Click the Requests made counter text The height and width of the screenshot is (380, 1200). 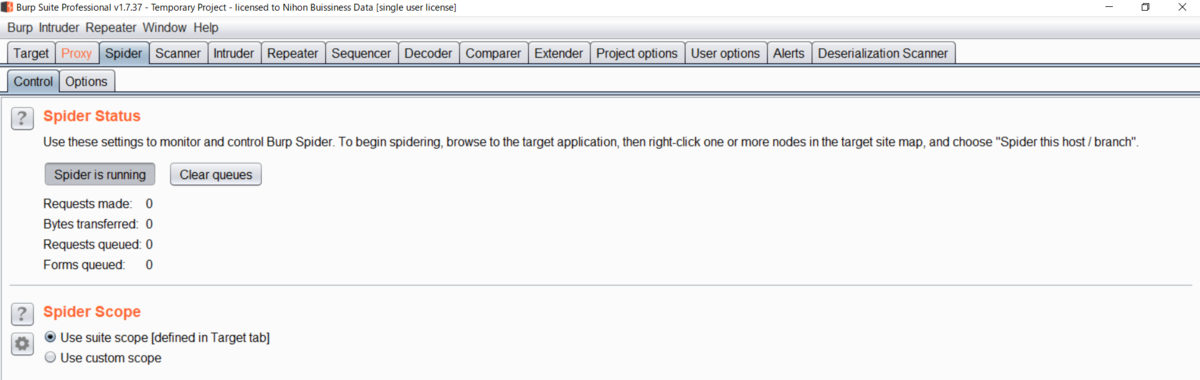(98, 204)
